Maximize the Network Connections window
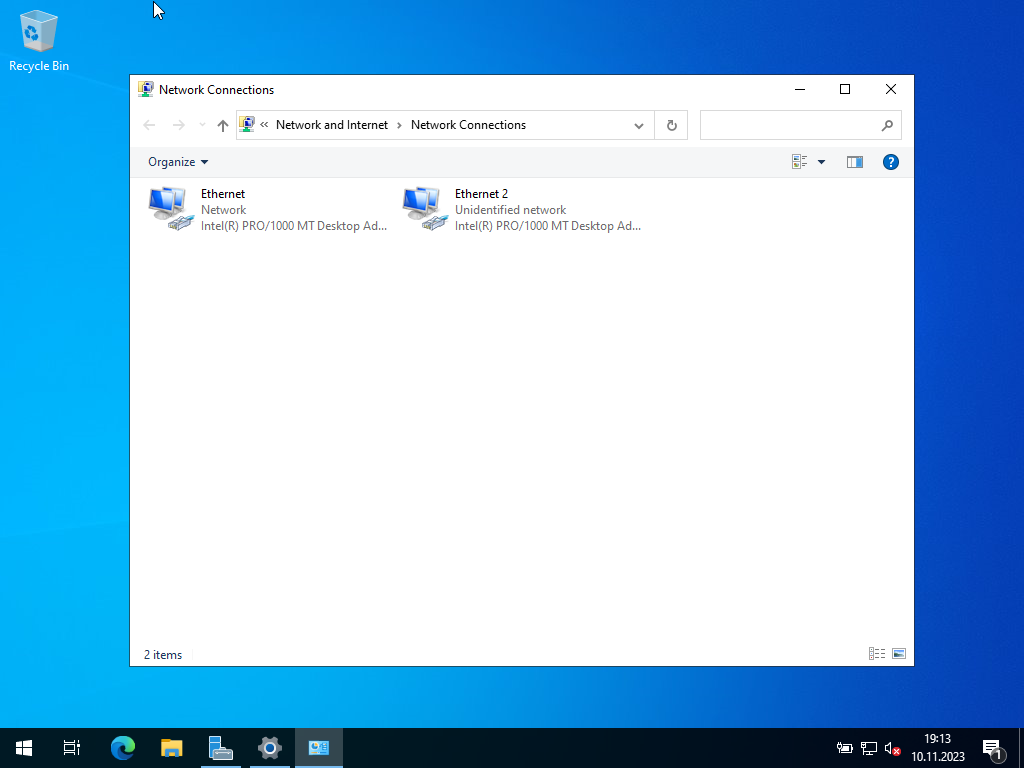The height and width of the screenshot is (768, 1024). point(845,89)
